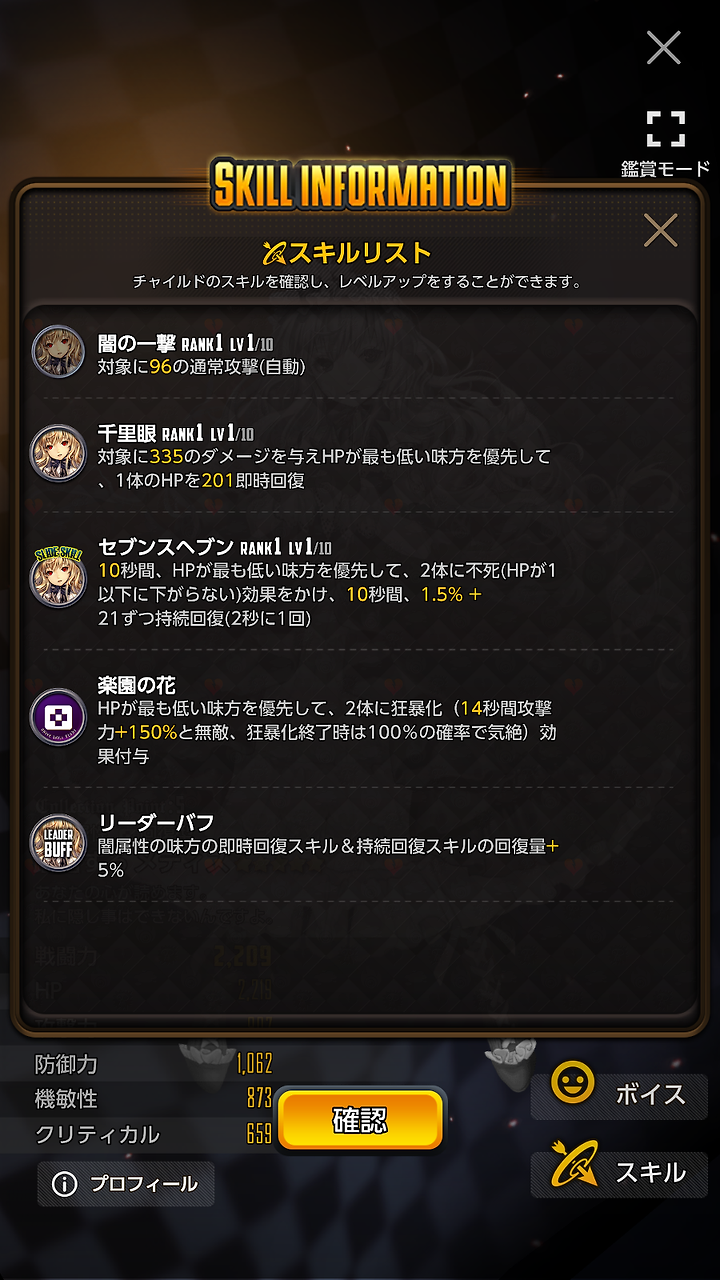Viewport: 720px width, 1280px height.
Task: Tap the smiley face voice icon
Action: [573, 1083]
